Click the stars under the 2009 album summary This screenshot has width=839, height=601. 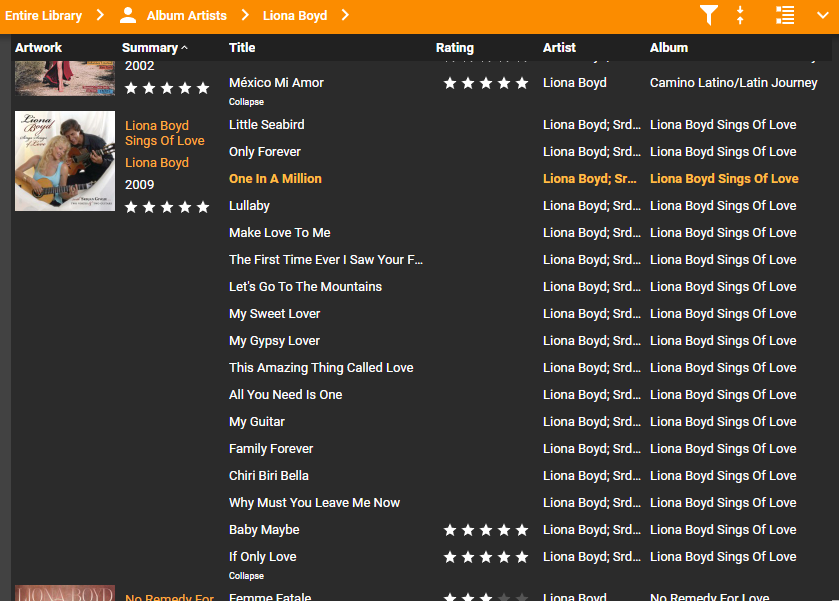(167, 207)
